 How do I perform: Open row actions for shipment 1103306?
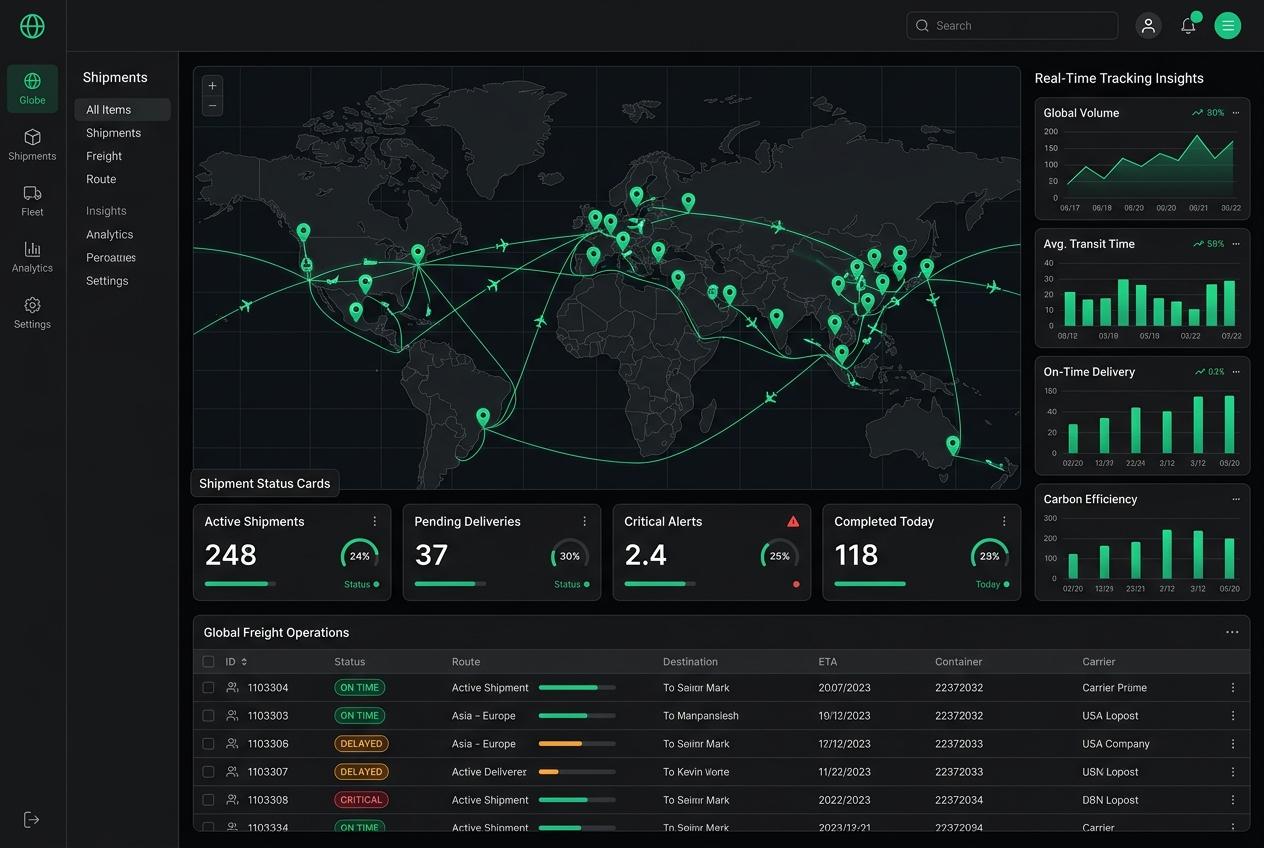tap(1233, 744)
